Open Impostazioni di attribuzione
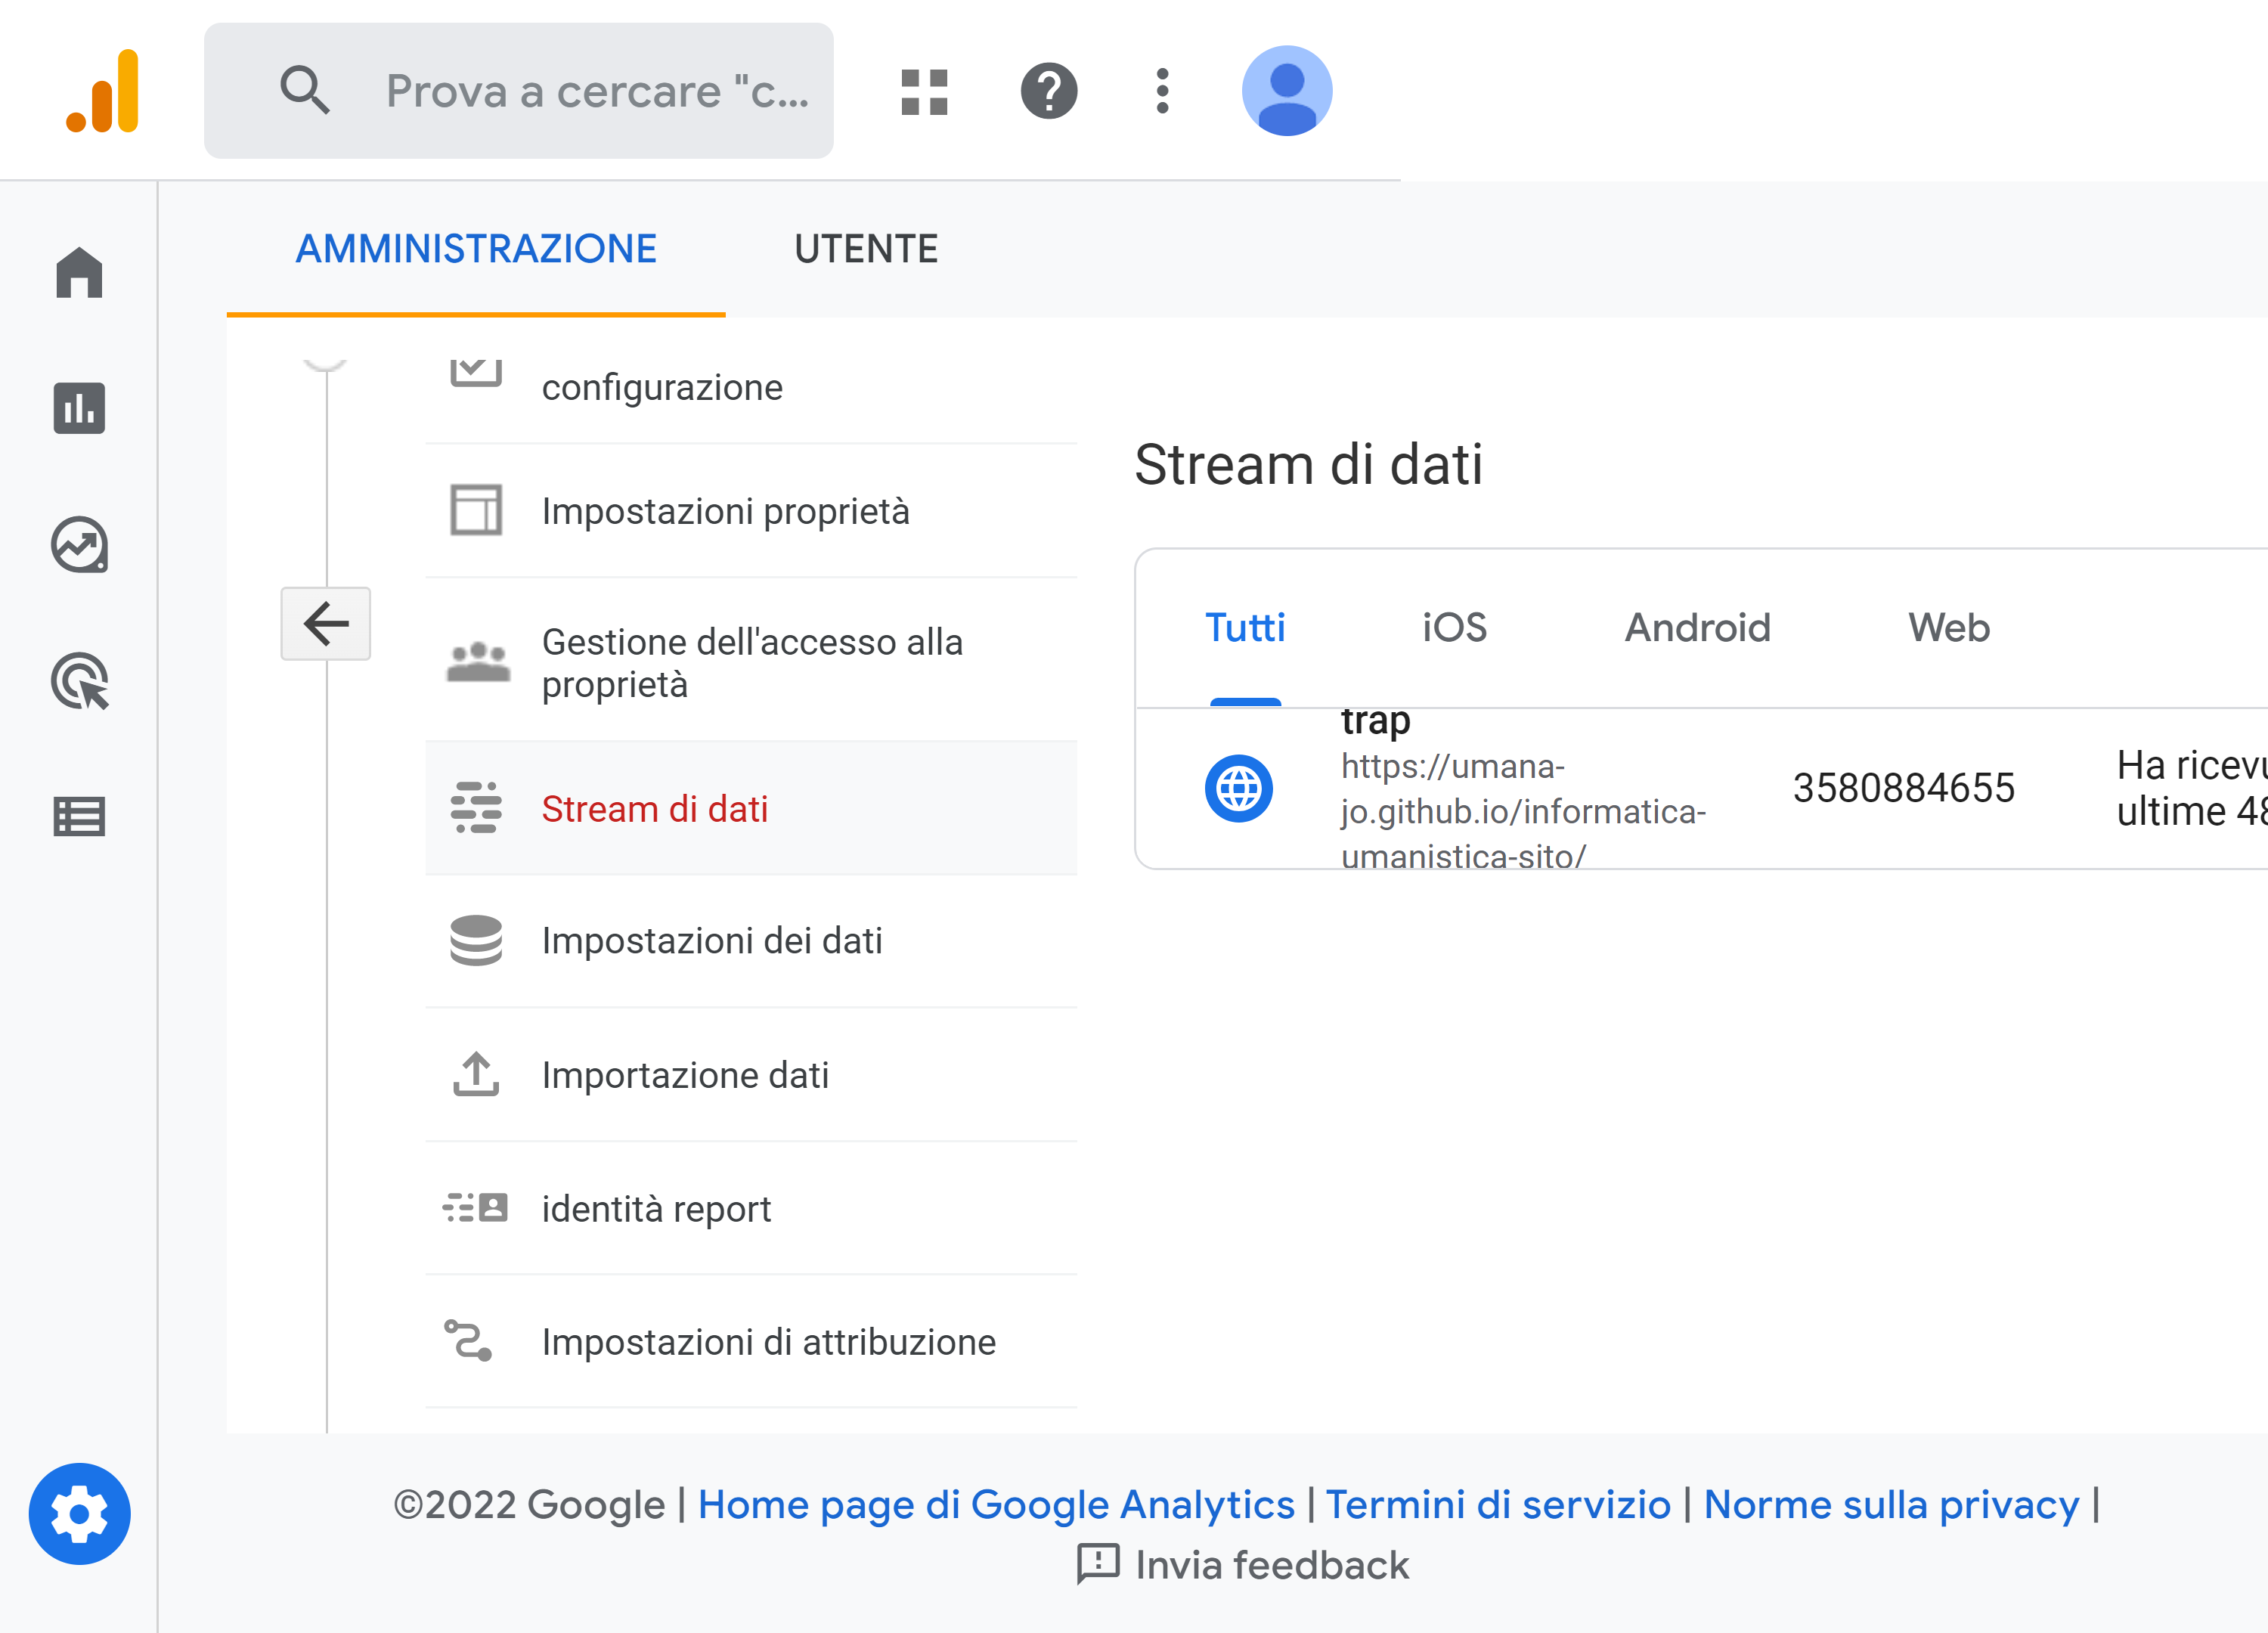The width and height of the screenshot is (2268, 1633). pos(751,1342)
